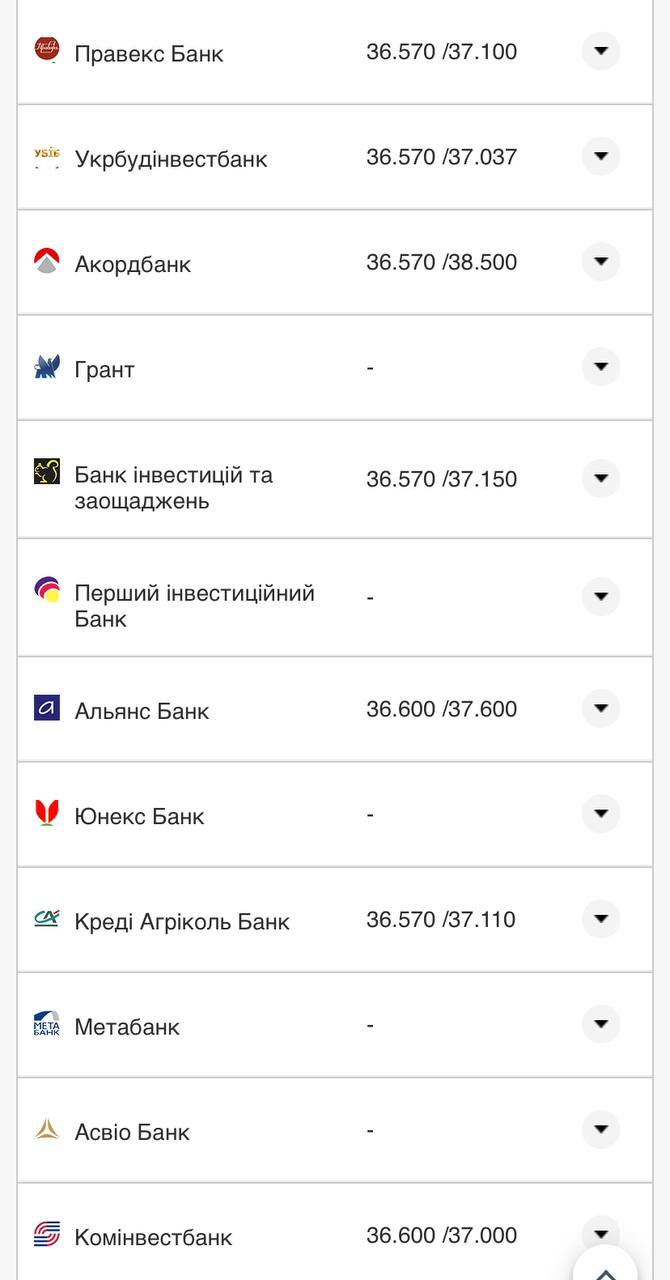
Task: Click the Грант bank logo icon
Action: coord(47,367)
